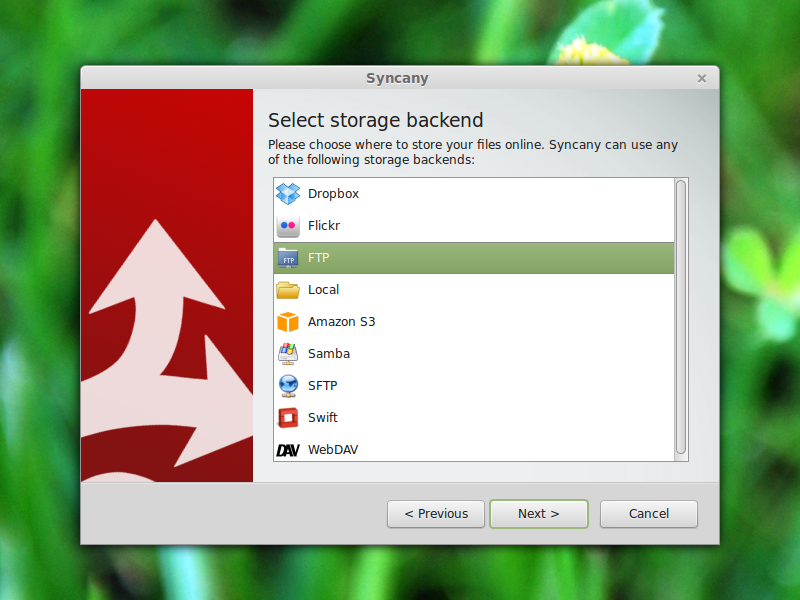Choose the Flickr backend label
800x600 pixels.
click(323, 226)
